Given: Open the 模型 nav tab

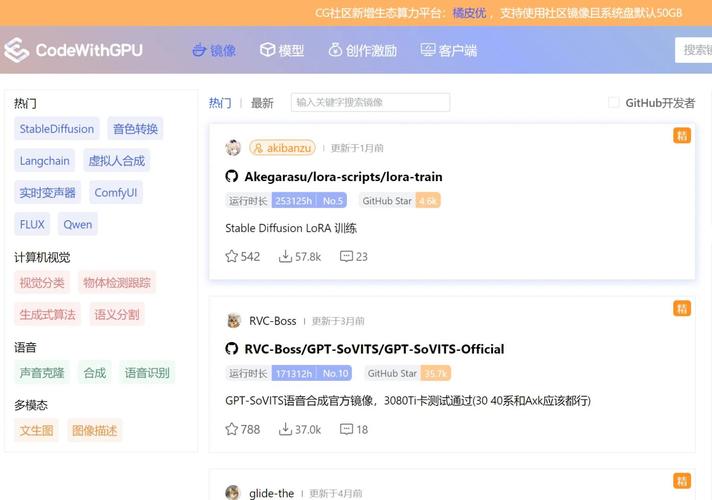Looking at the screenshot, I should tap(282, 50).
